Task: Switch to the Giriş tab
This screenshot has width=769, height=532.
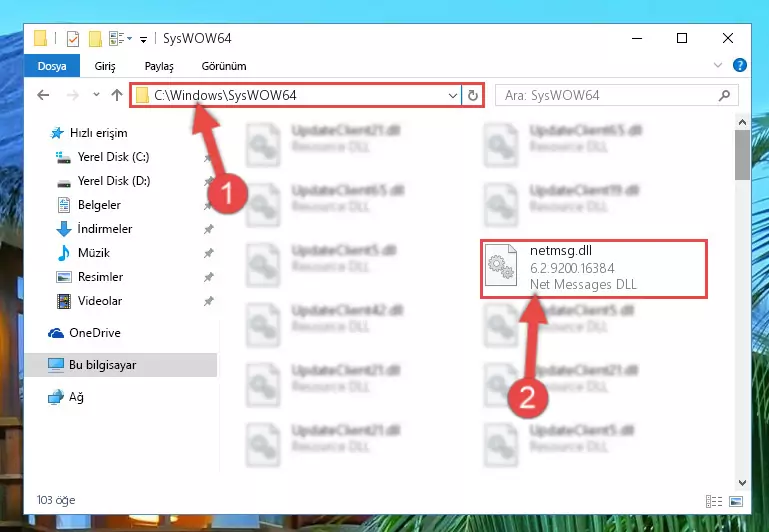Action: point(105,66)
